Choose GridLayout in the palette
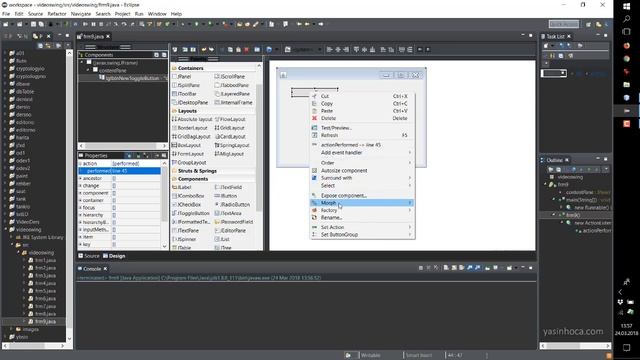Viewport: 640px width, 360px height. (x=229, y=128)
